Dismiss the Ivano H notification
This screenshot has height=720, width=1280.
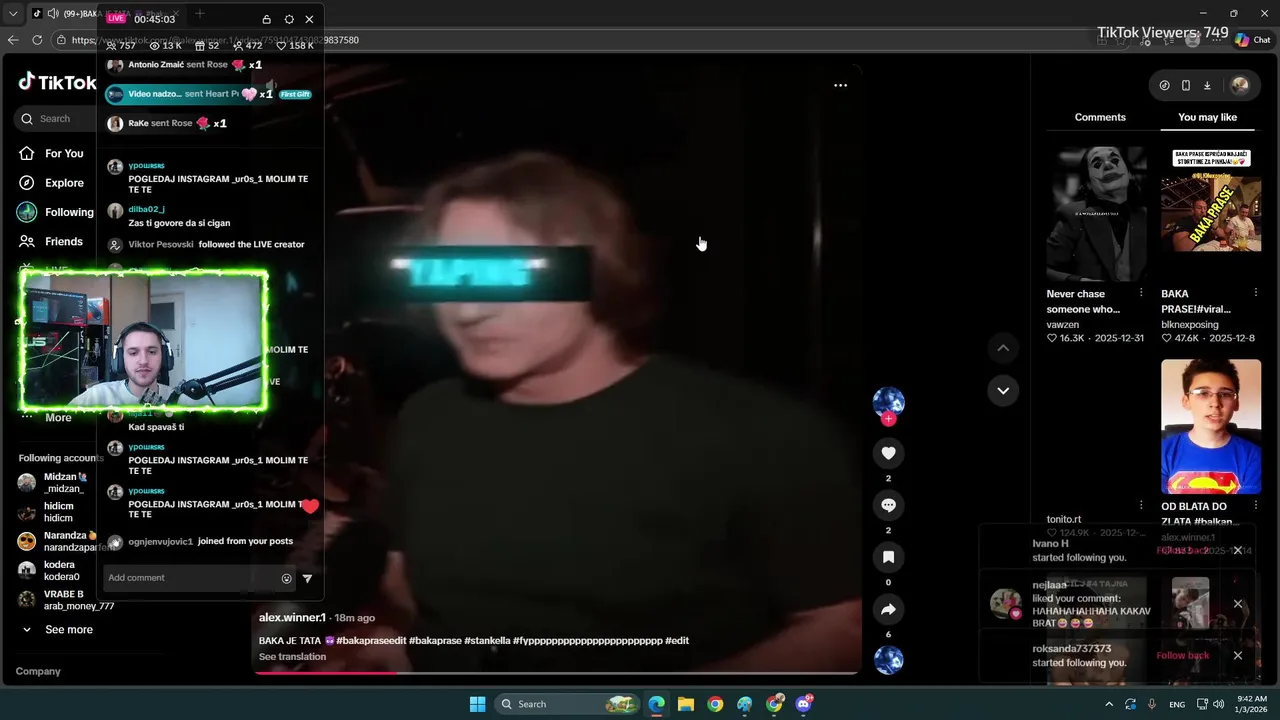(1238, 551)
